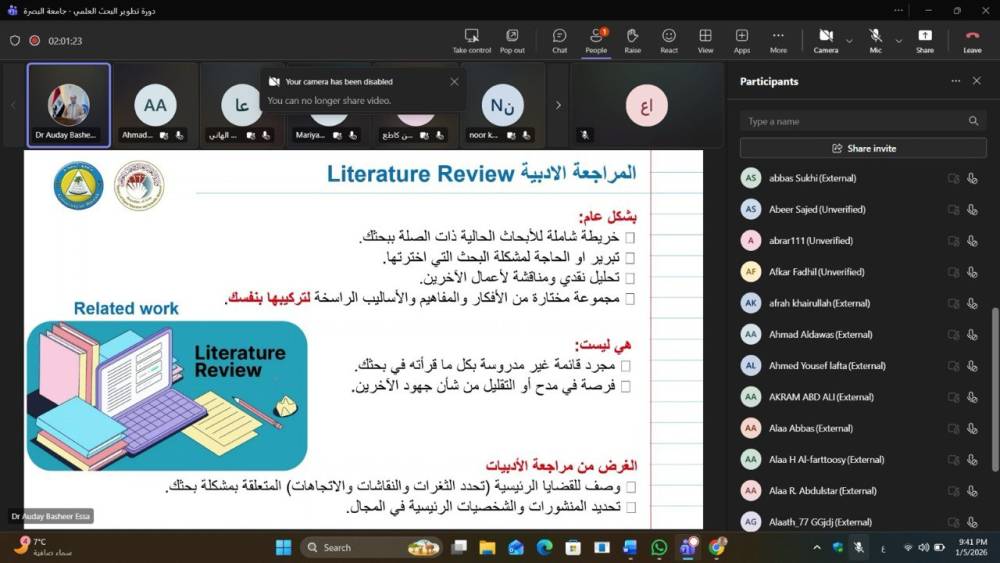Expand the Camera options dropdown arrow
Image resolution: width=1000 pixels, height=563 pixels.
(849, 41)
